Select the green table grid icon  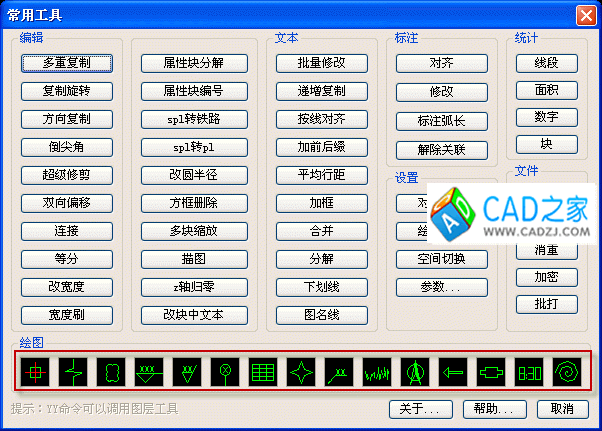coord(263,373)
